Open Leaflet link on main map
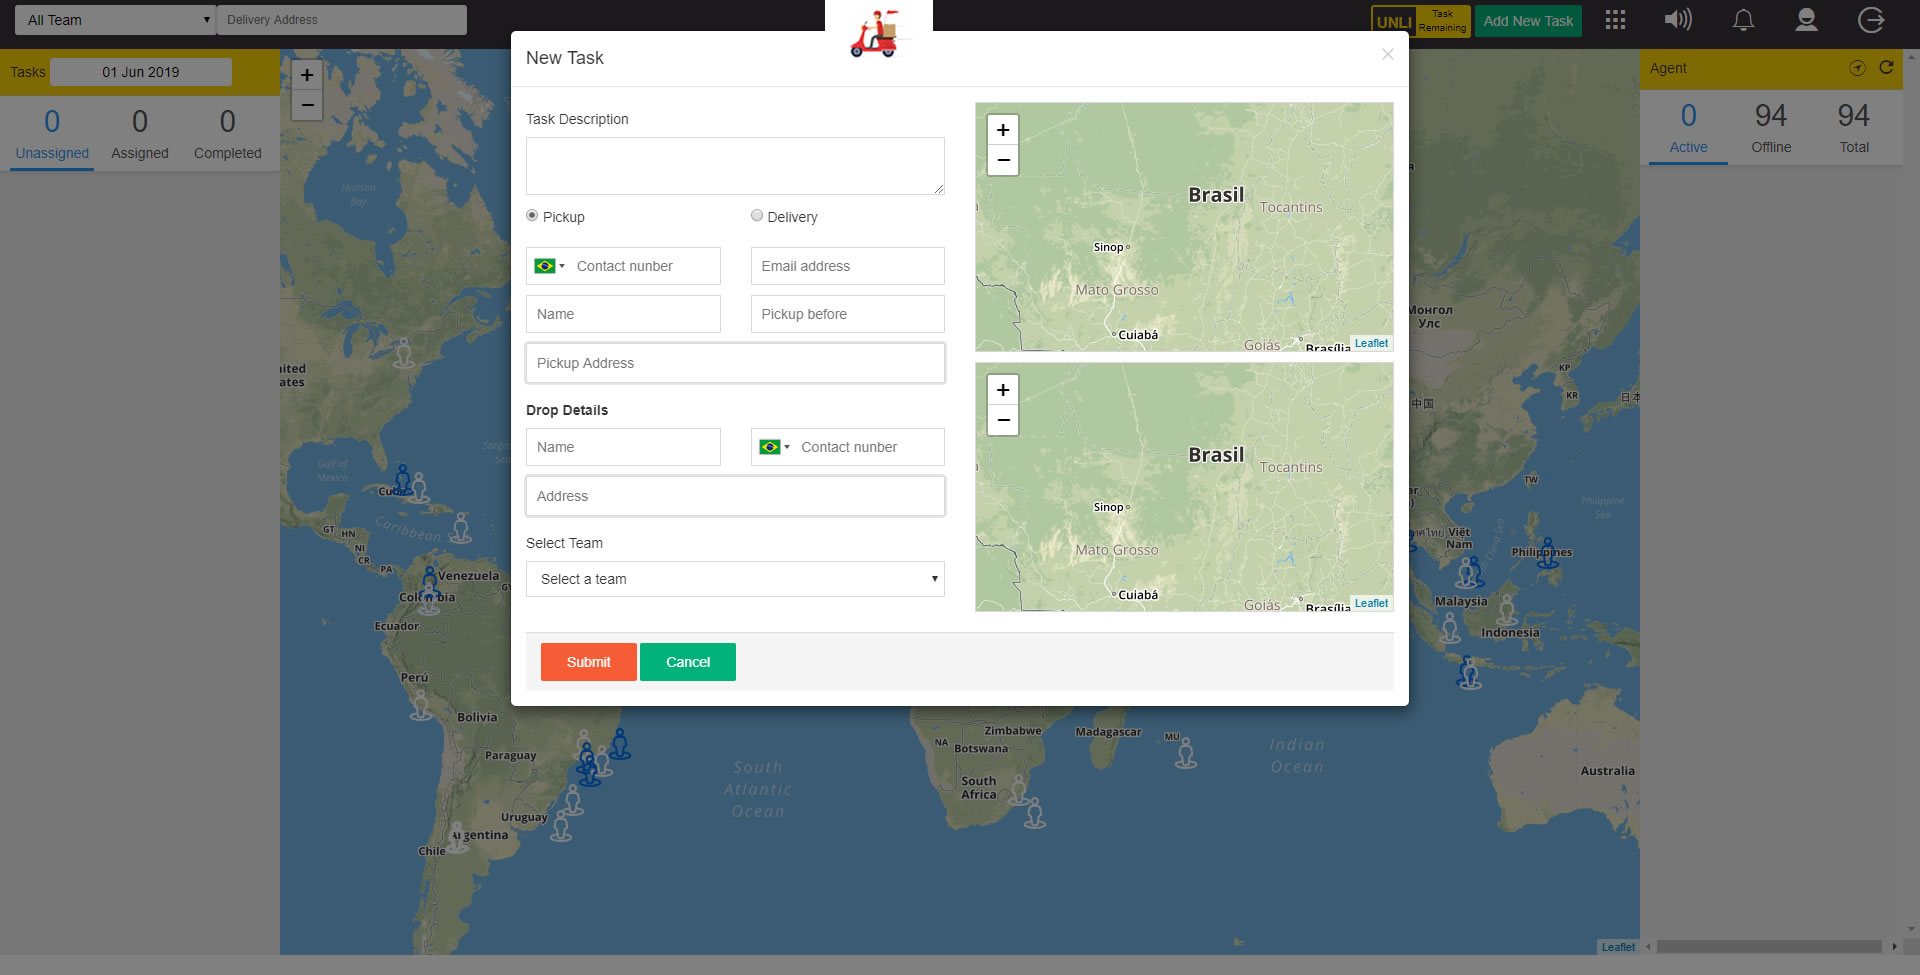Viewport: 1920px width, 975px height. tap(1618, 947)
